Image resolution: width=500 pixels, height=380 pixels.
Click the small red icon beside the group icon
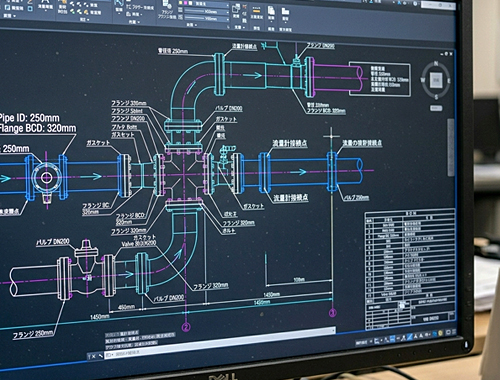tap(244, 7)
